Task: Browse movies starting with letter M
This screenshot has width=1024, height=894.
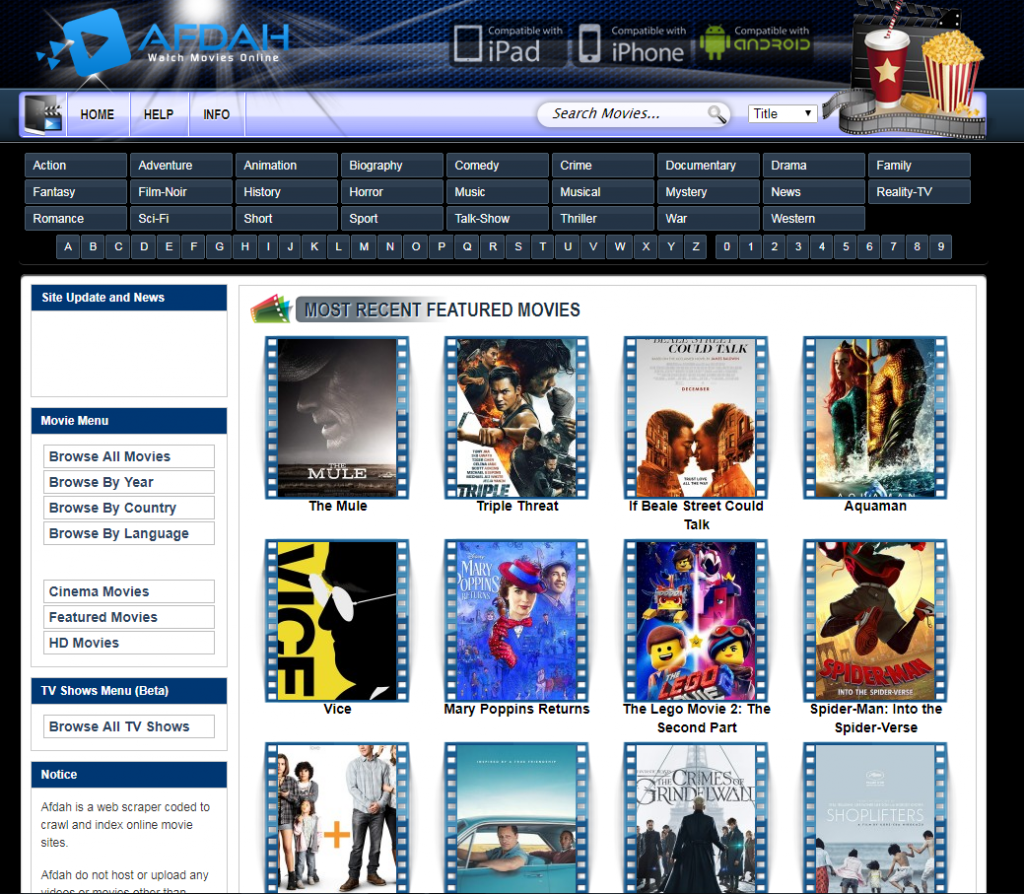Action: tap(364, 247)
